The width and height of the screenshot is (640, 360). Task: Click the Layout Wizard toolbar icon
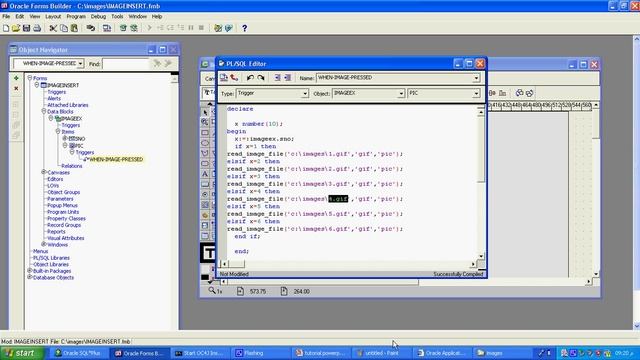coord(229,28)
